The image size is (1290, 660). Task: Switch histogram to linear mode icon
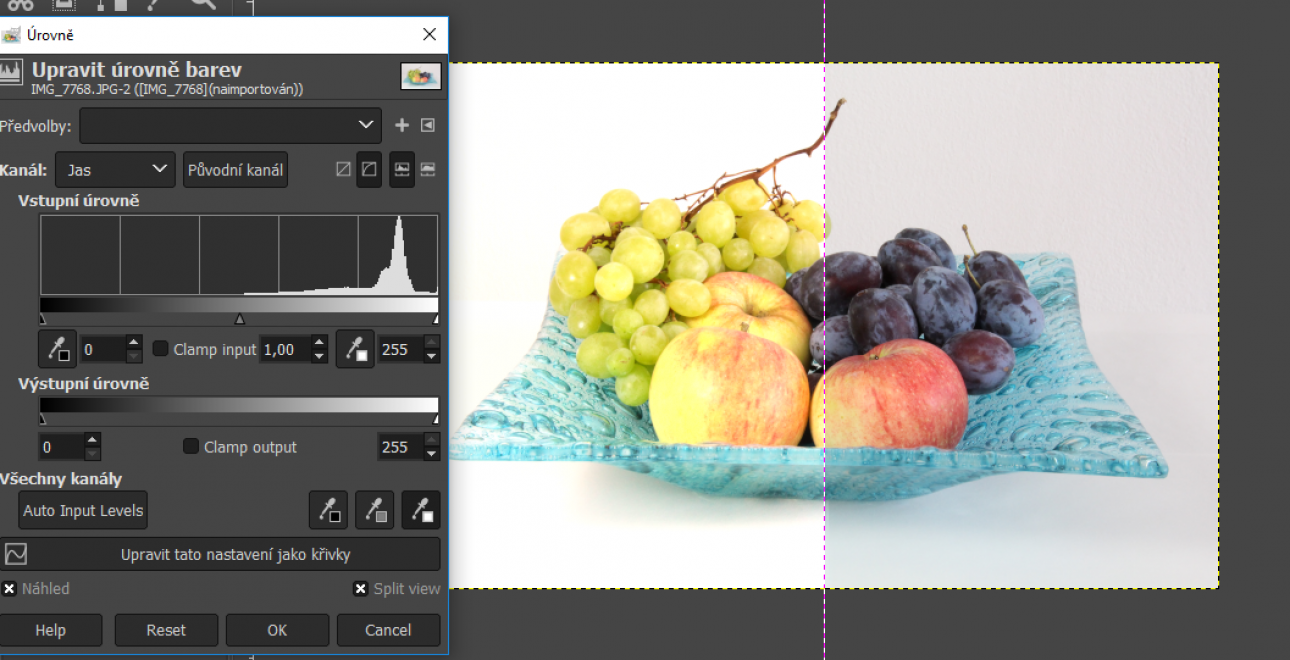point(343,170)
